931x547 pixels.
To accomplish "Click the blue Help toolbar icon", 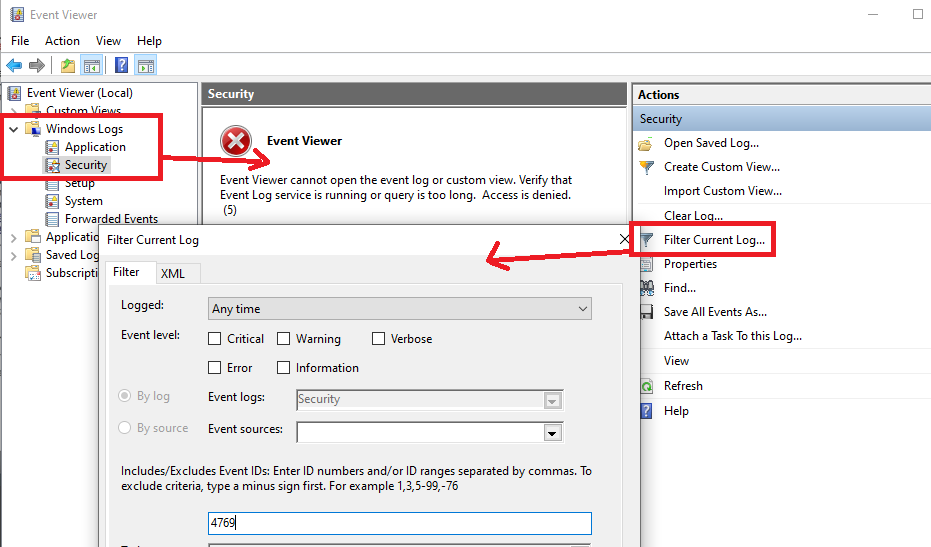I will click(121, 65).
